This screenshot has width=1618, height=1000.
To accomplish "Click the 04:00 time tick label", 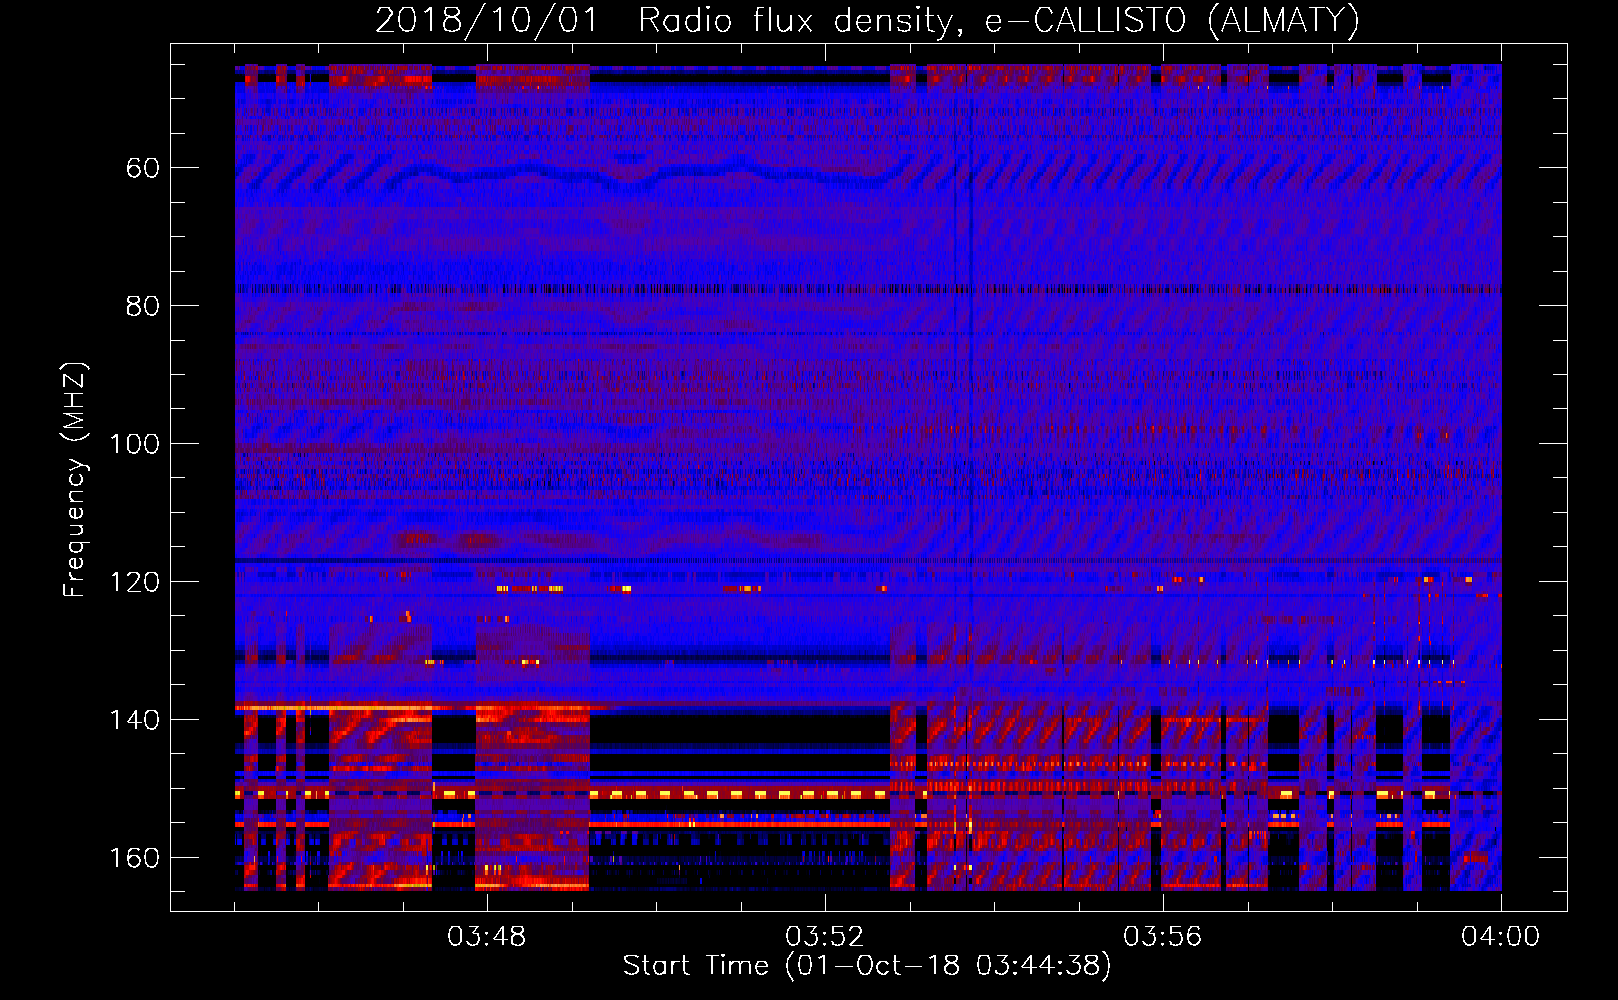I will pos(1501,937).
